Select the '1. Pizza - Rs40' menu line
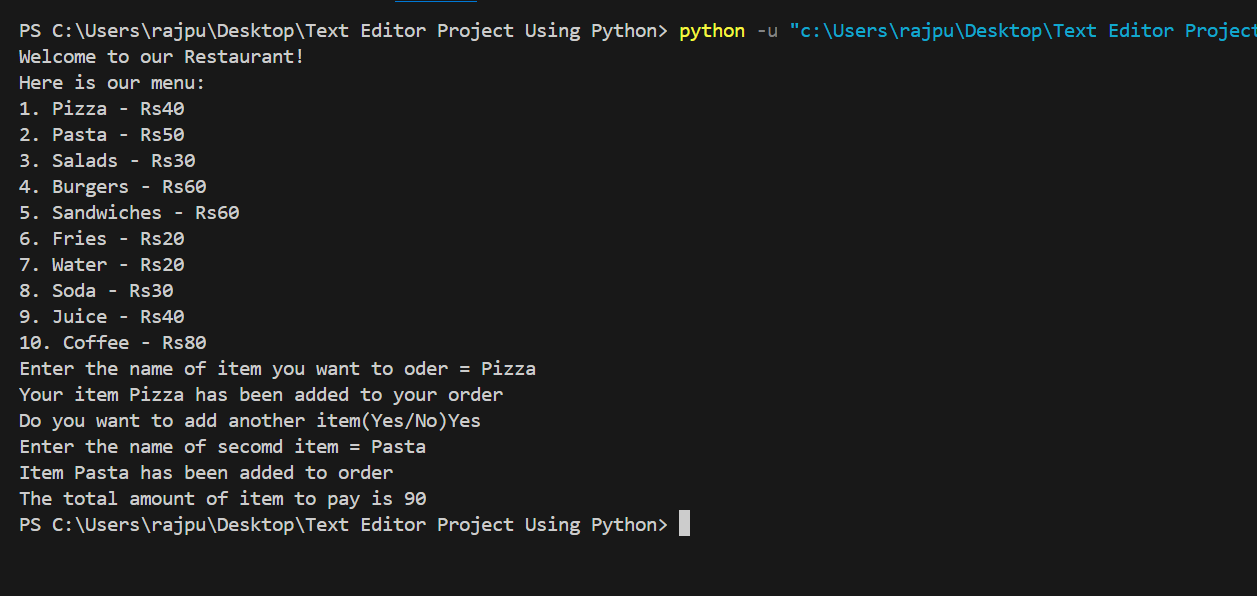 pyautogui.click(x=102, y=109)
